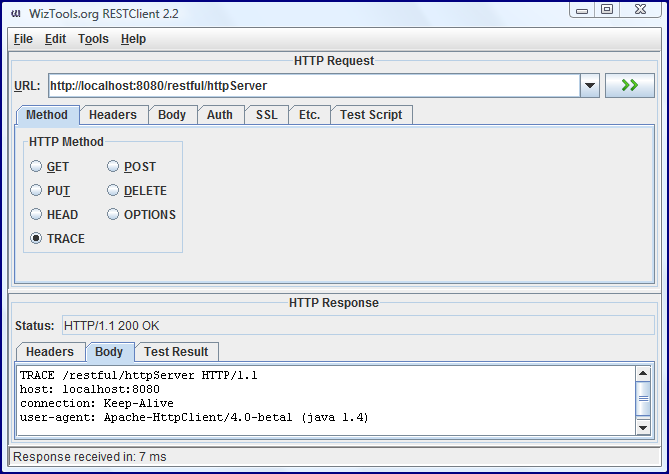Click the Status field showing HTTP/1.1 200 OK
669x474 pixels.
pos(358,326)
